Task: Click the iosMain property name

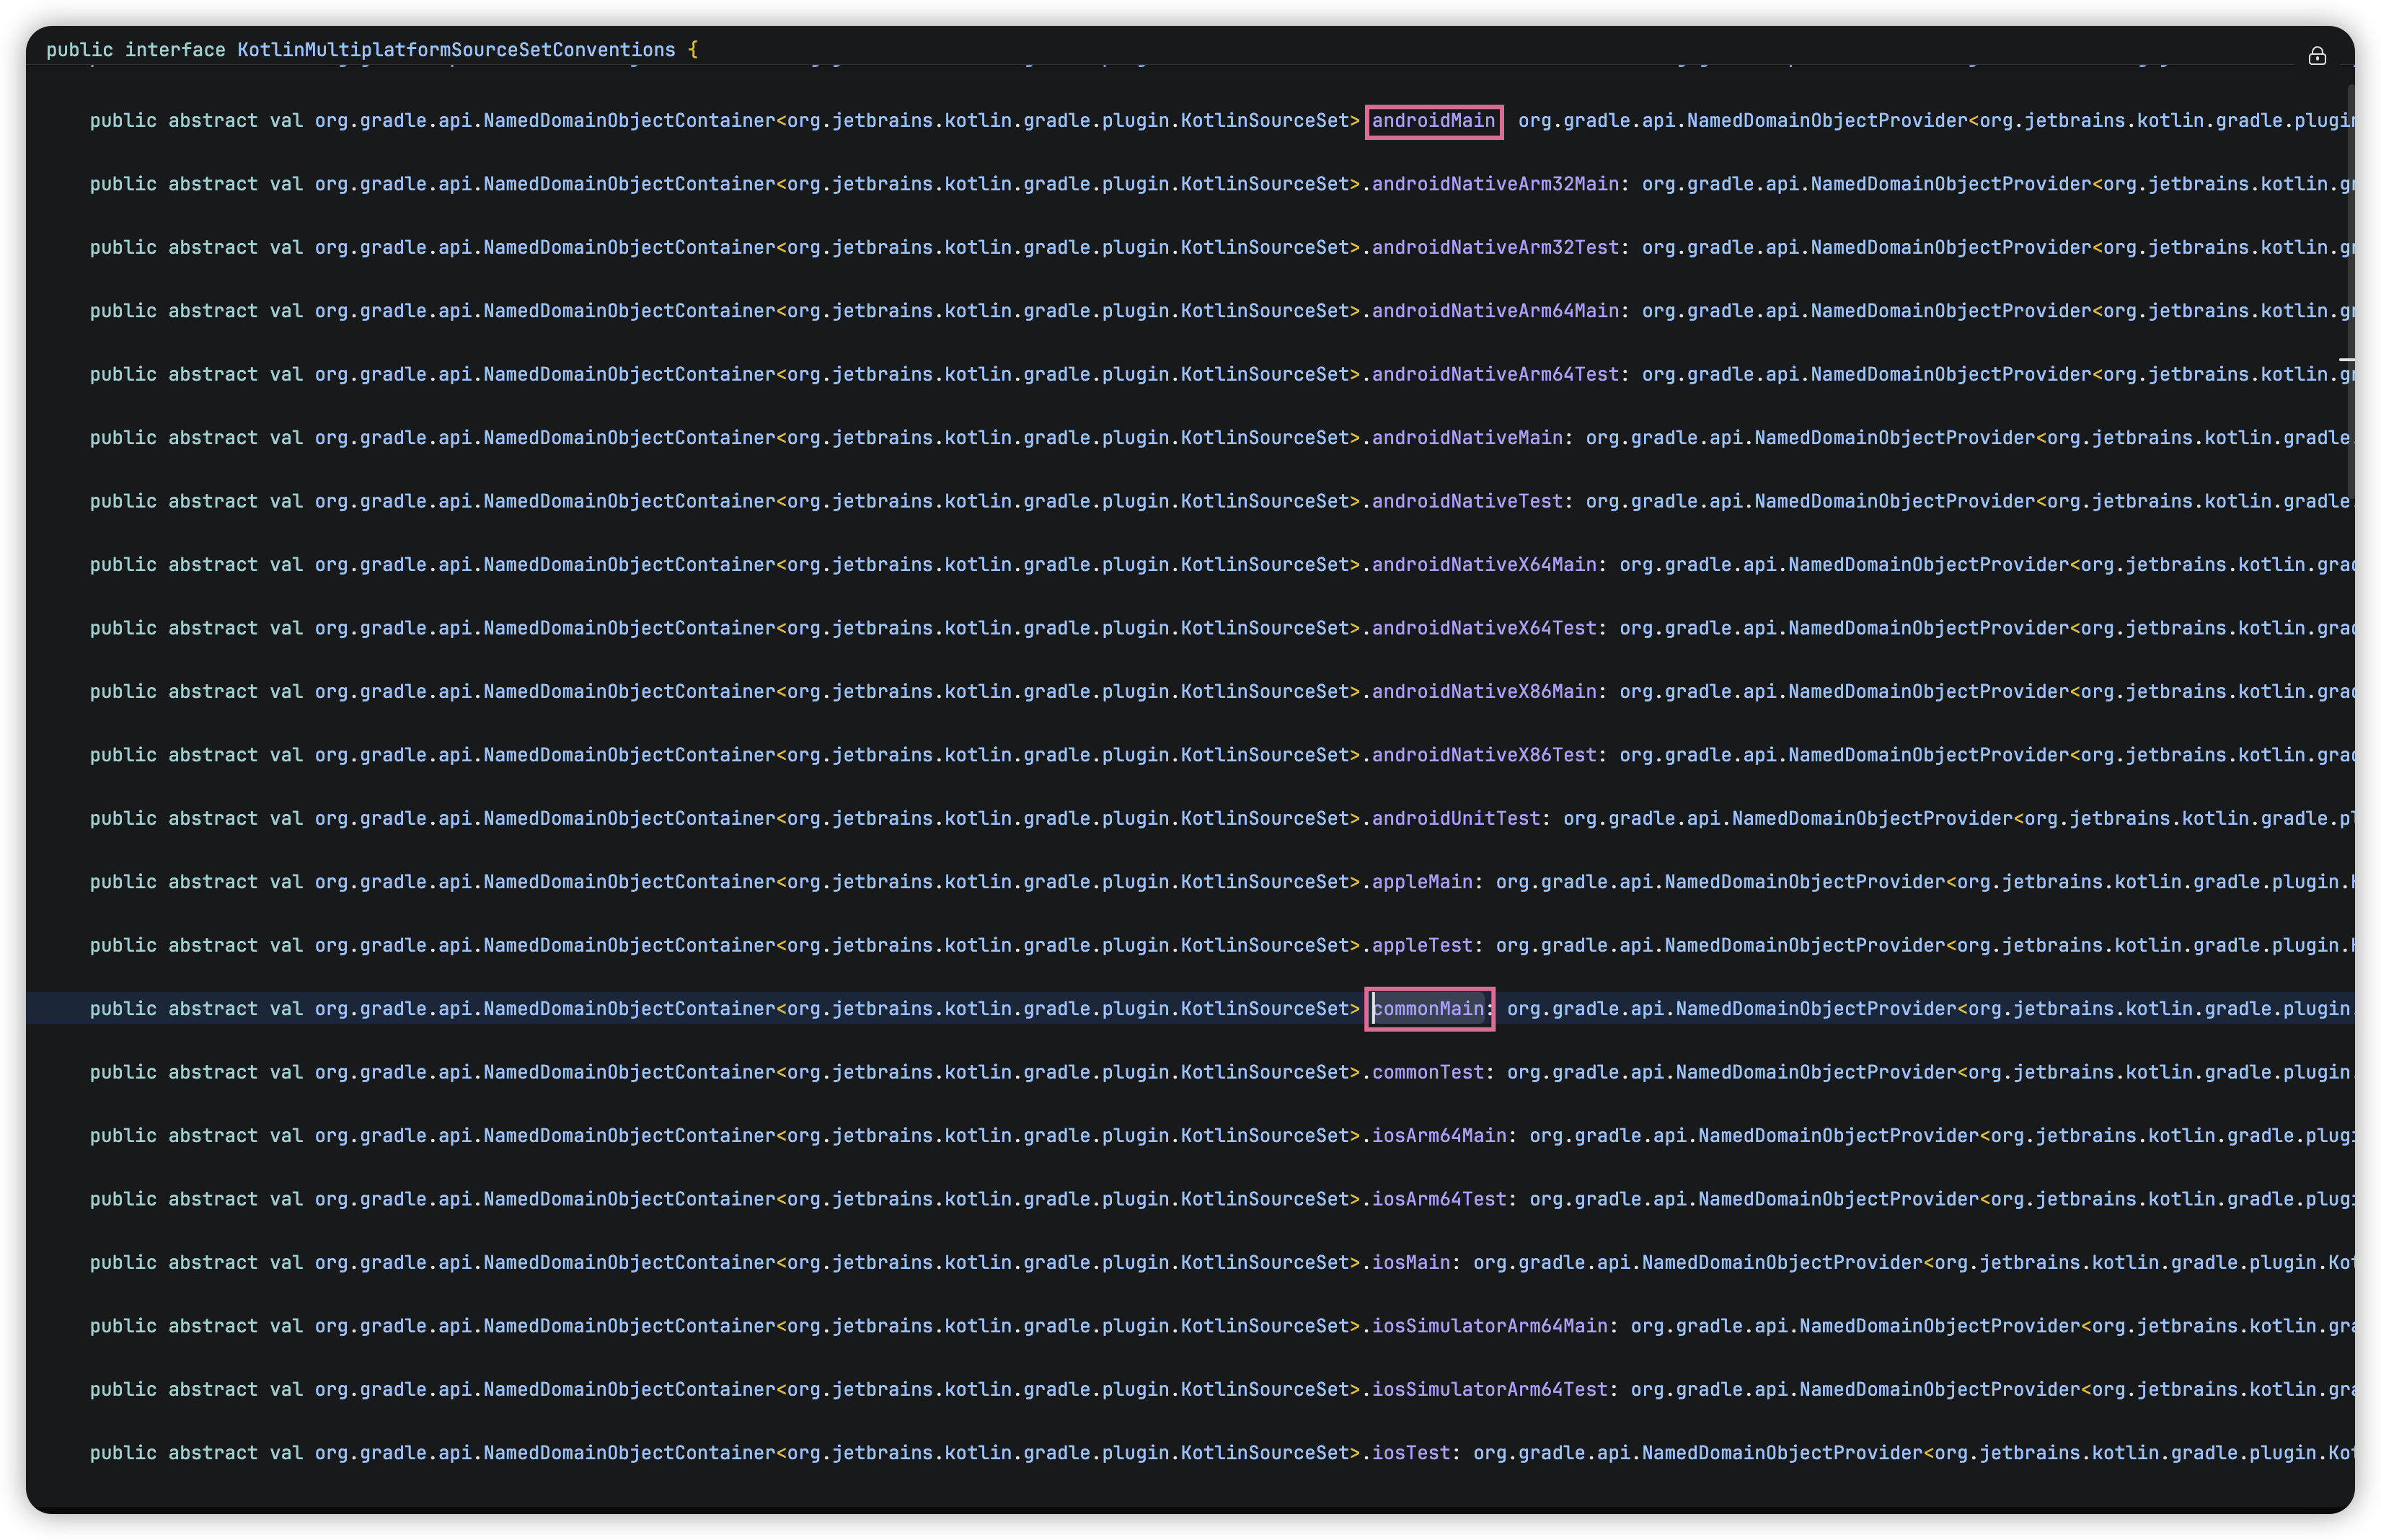Action: coord(1410,1263)
